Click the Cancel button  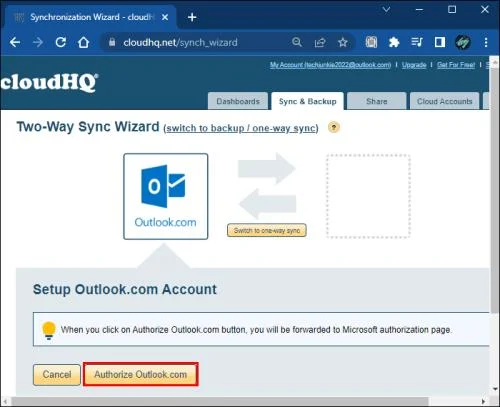pyautogui.click(x=57, y=374)
